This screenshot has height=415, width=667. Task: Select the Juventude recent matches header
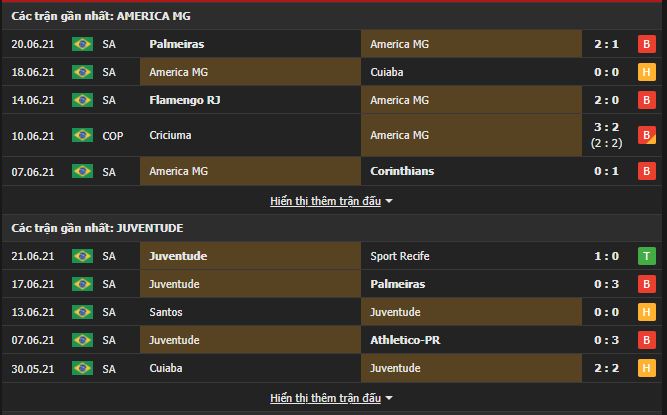99,228
